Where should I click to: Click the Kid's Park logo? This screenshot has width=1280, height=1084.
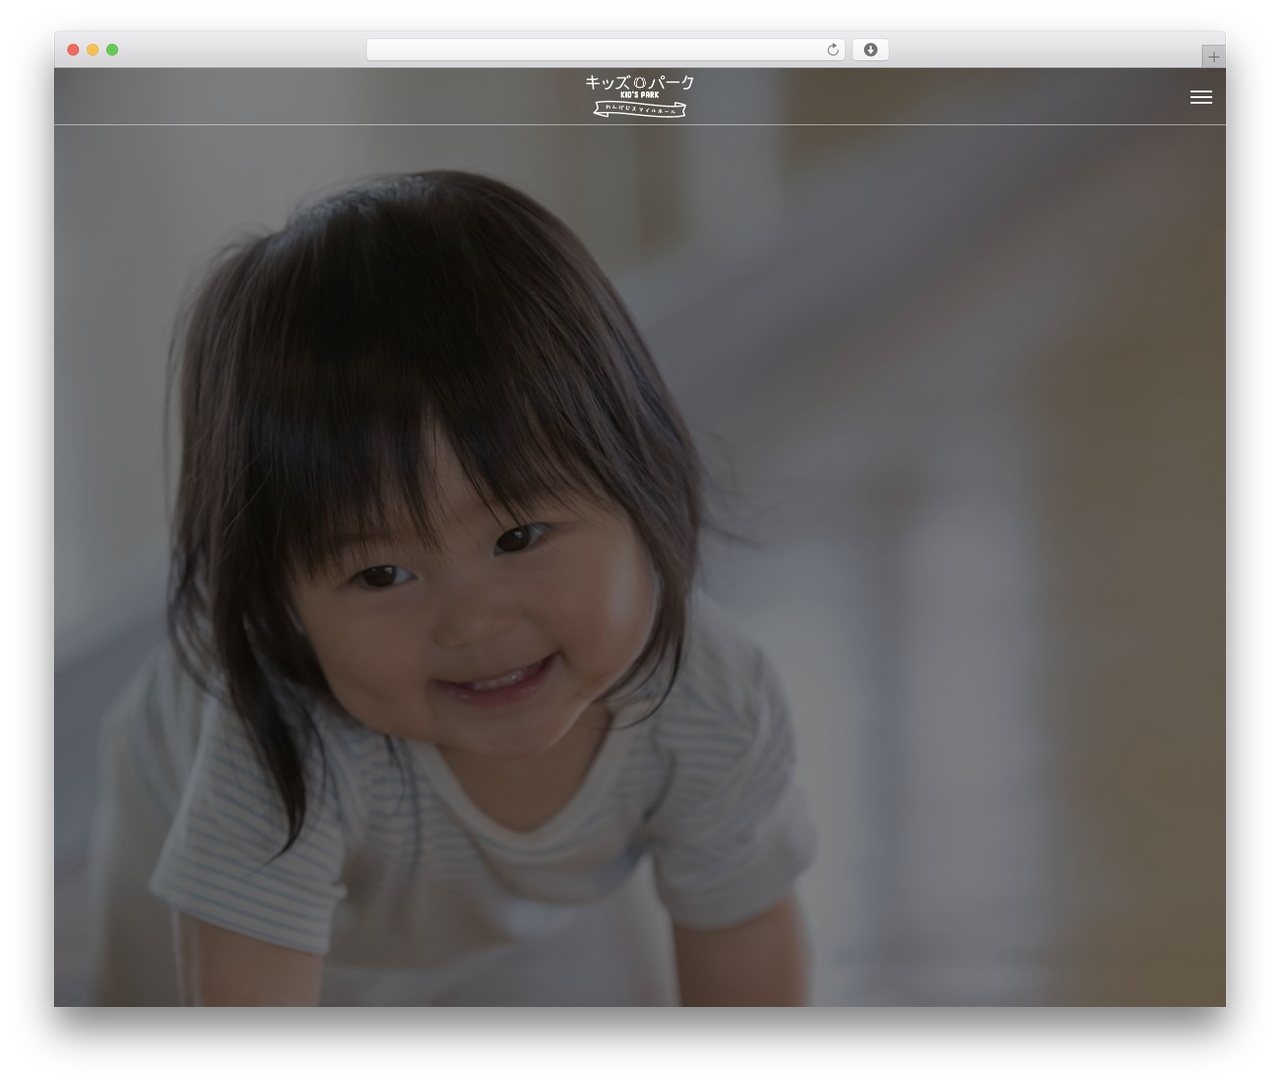pos(640,96)
